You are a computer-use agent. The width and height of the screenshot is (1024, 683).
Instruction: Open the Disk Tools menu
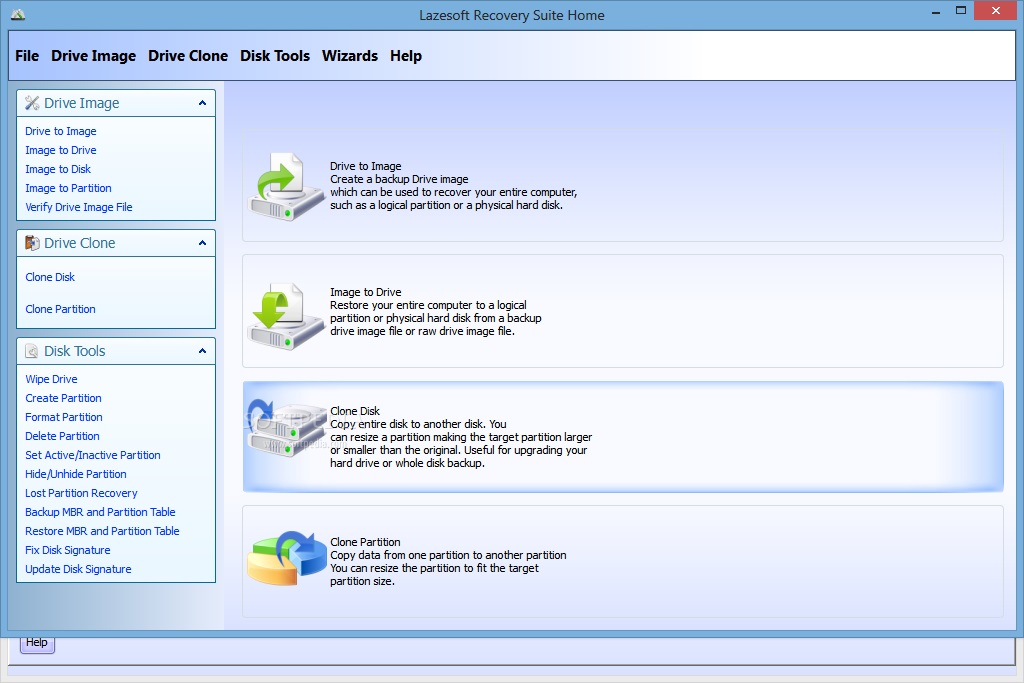pyautogui.click(x=275, y=56)
